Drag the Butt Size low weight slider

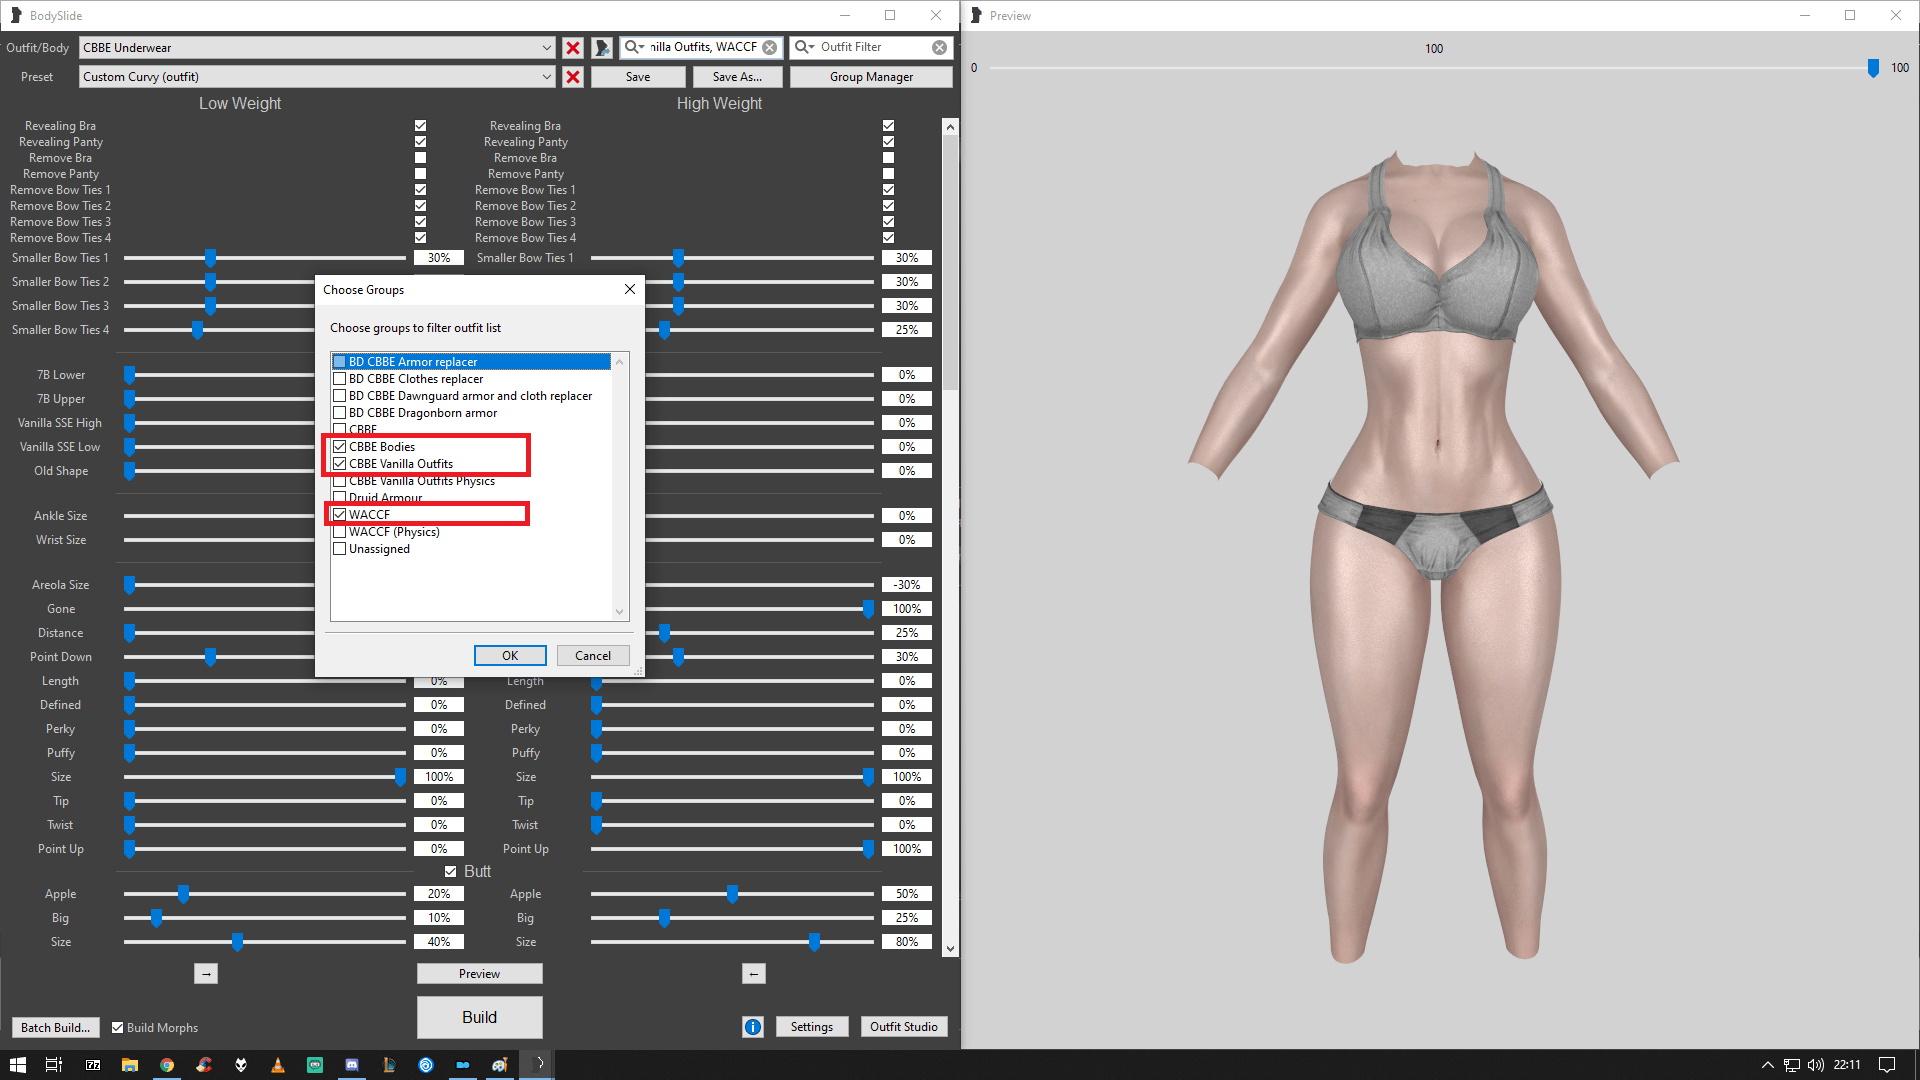point(237,942)
